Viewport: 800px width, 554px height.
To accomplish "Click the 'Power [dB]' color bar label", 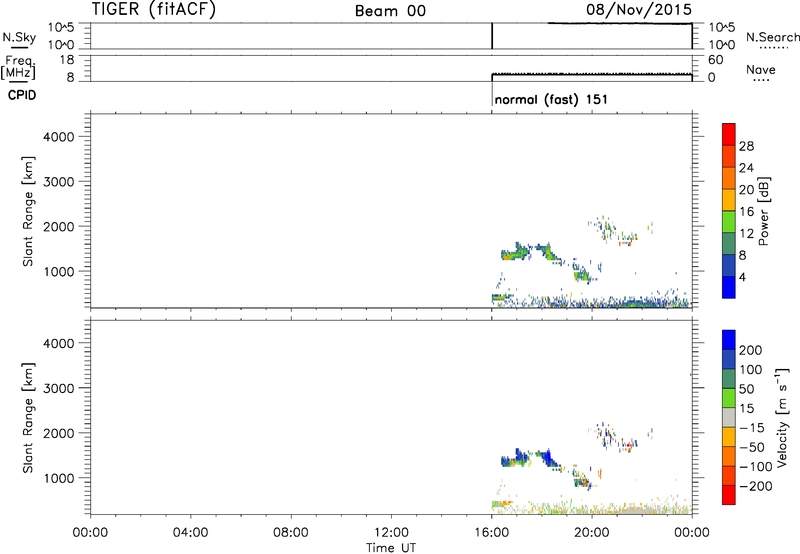I will (763, 211).
